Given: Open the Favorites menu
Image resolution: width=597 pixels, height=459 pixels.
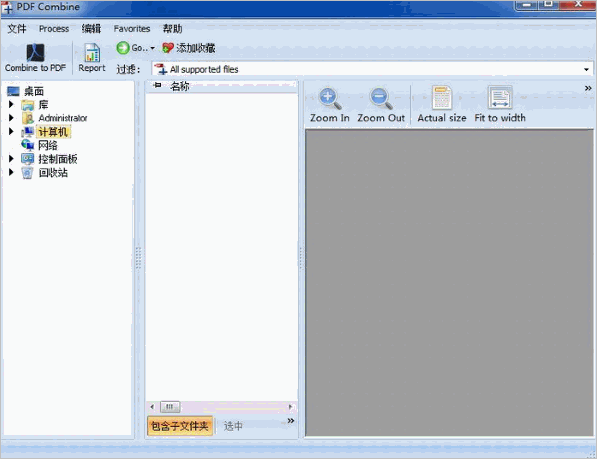Looking at the screenshot, I should 132,29.
